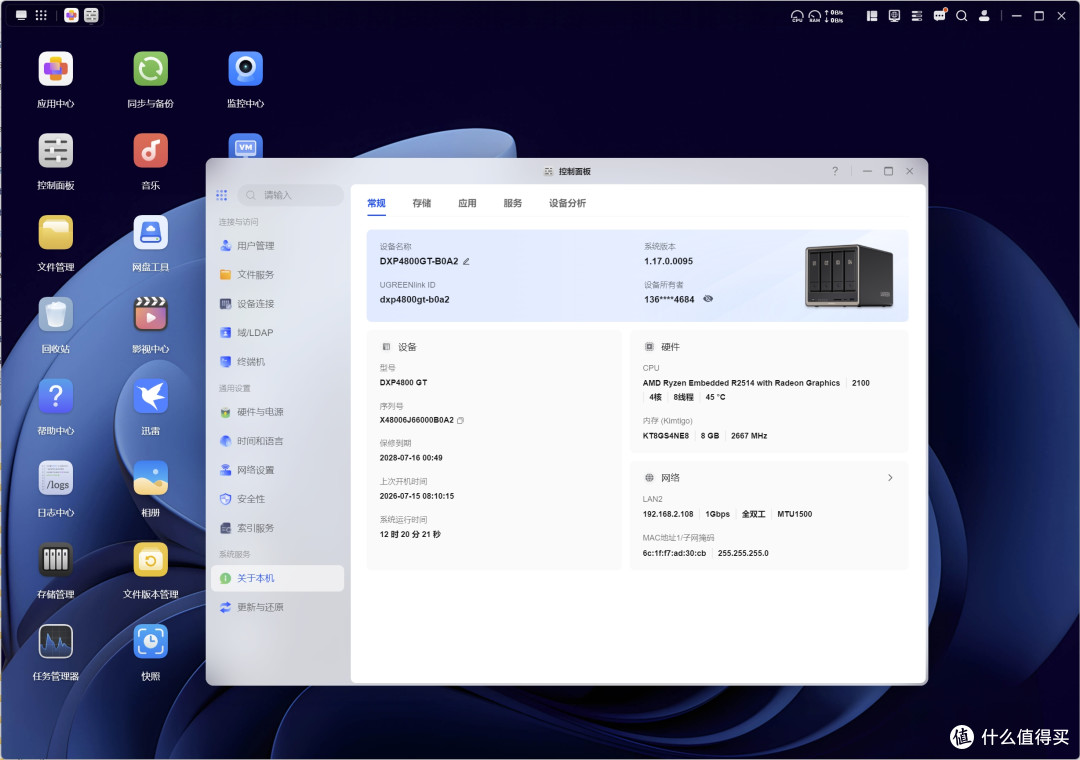This screenshot has width=1080, height=760.
Task: Launch the 迅雷 download app
Action: (x=150, y=396)
